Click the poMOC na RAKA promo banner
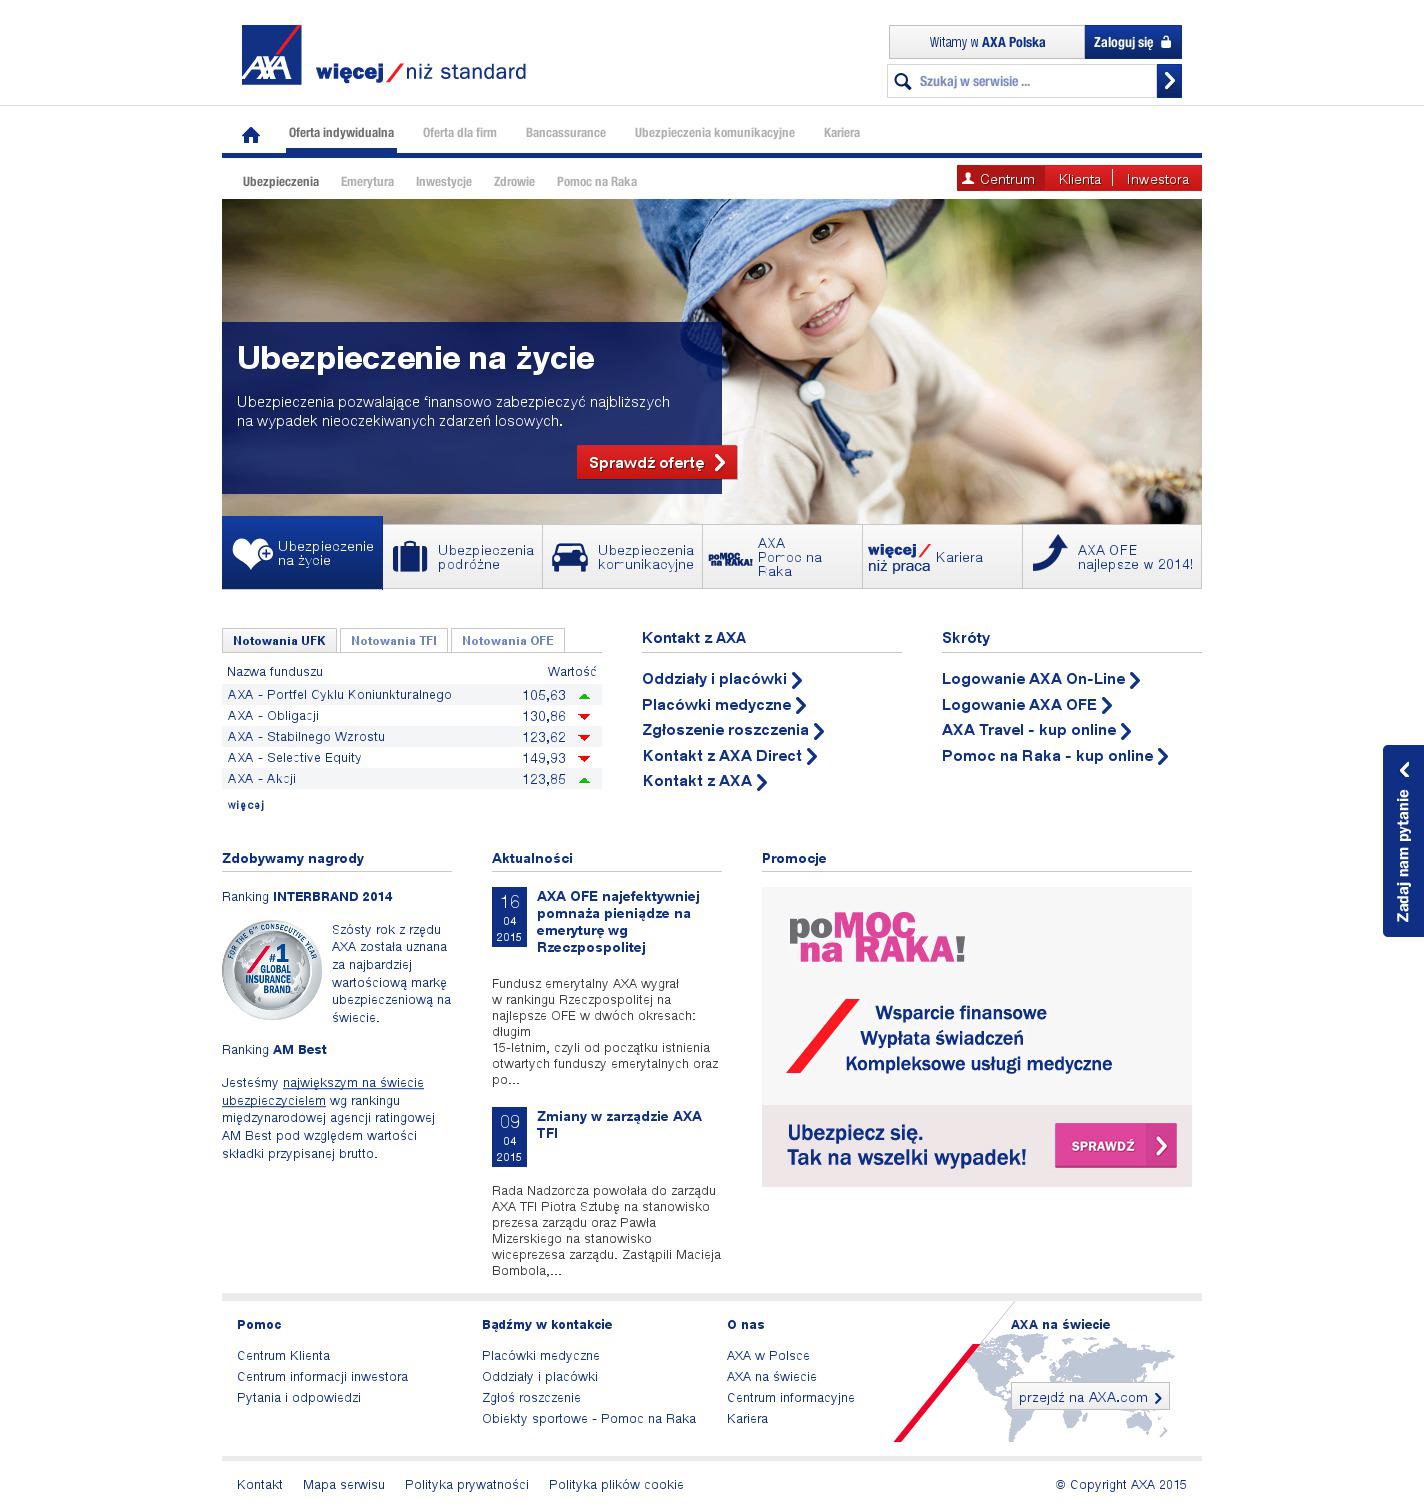Image resolution: width=1424 pixels, height=1507 pixels. click(x=977, y=1037)
